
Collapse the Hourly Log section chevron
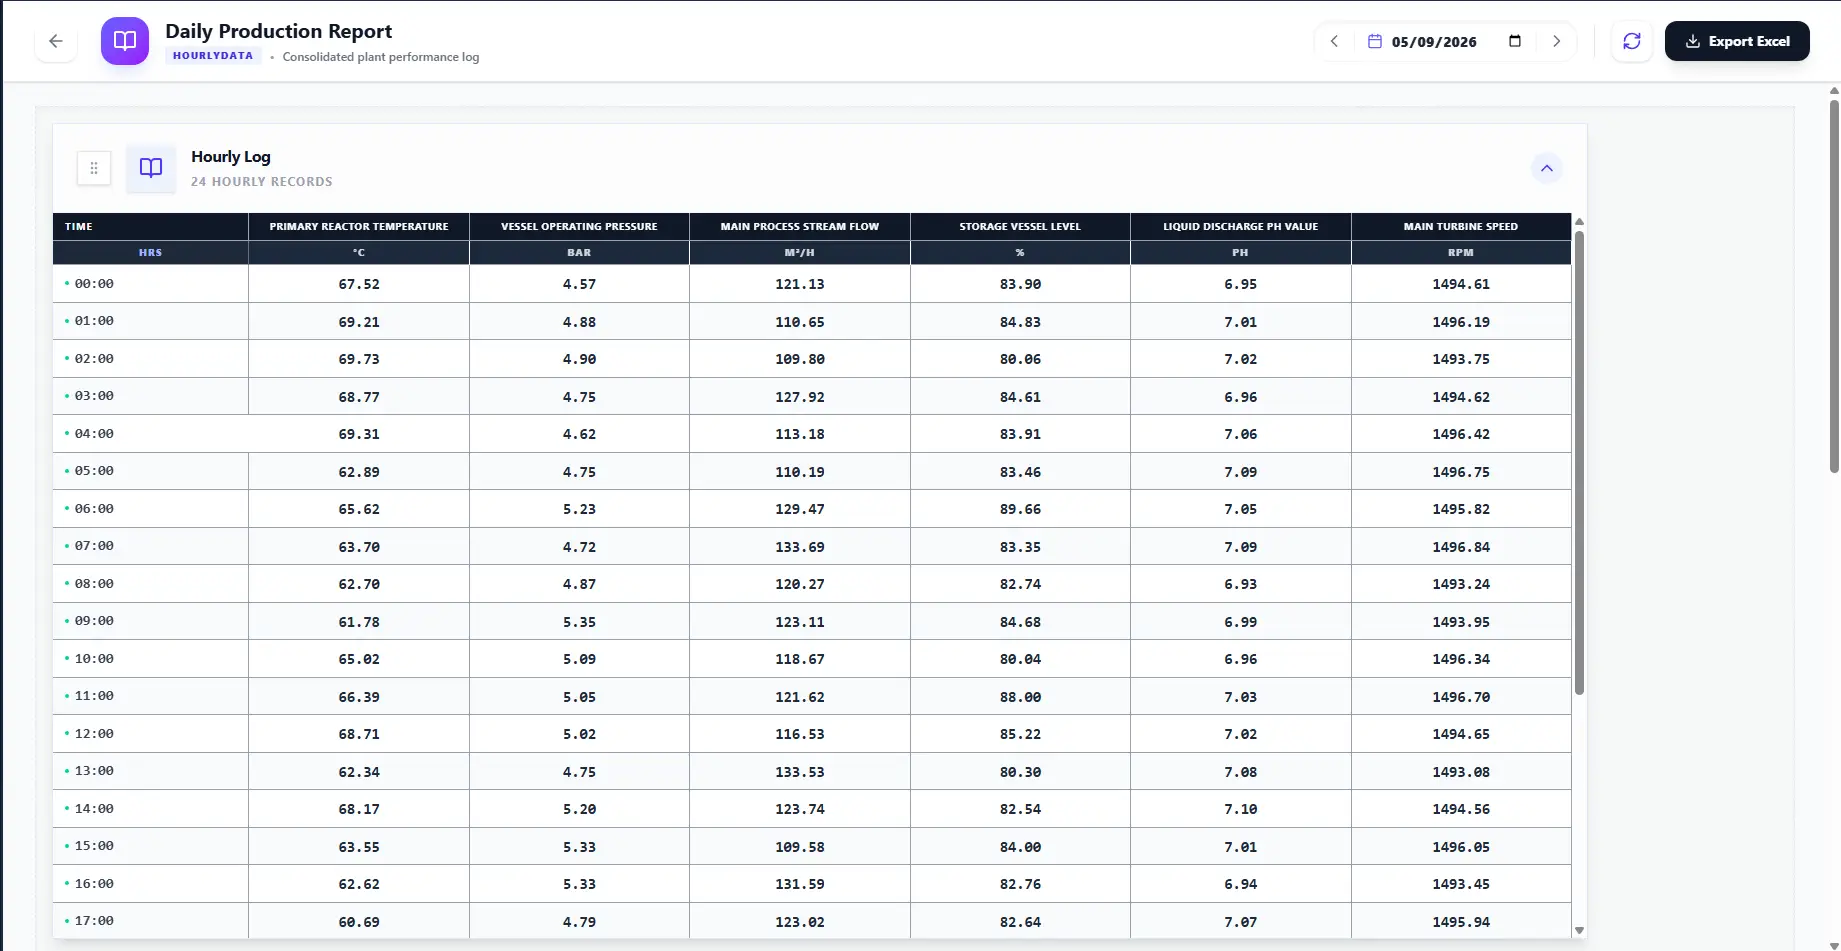click(1547, 168)
